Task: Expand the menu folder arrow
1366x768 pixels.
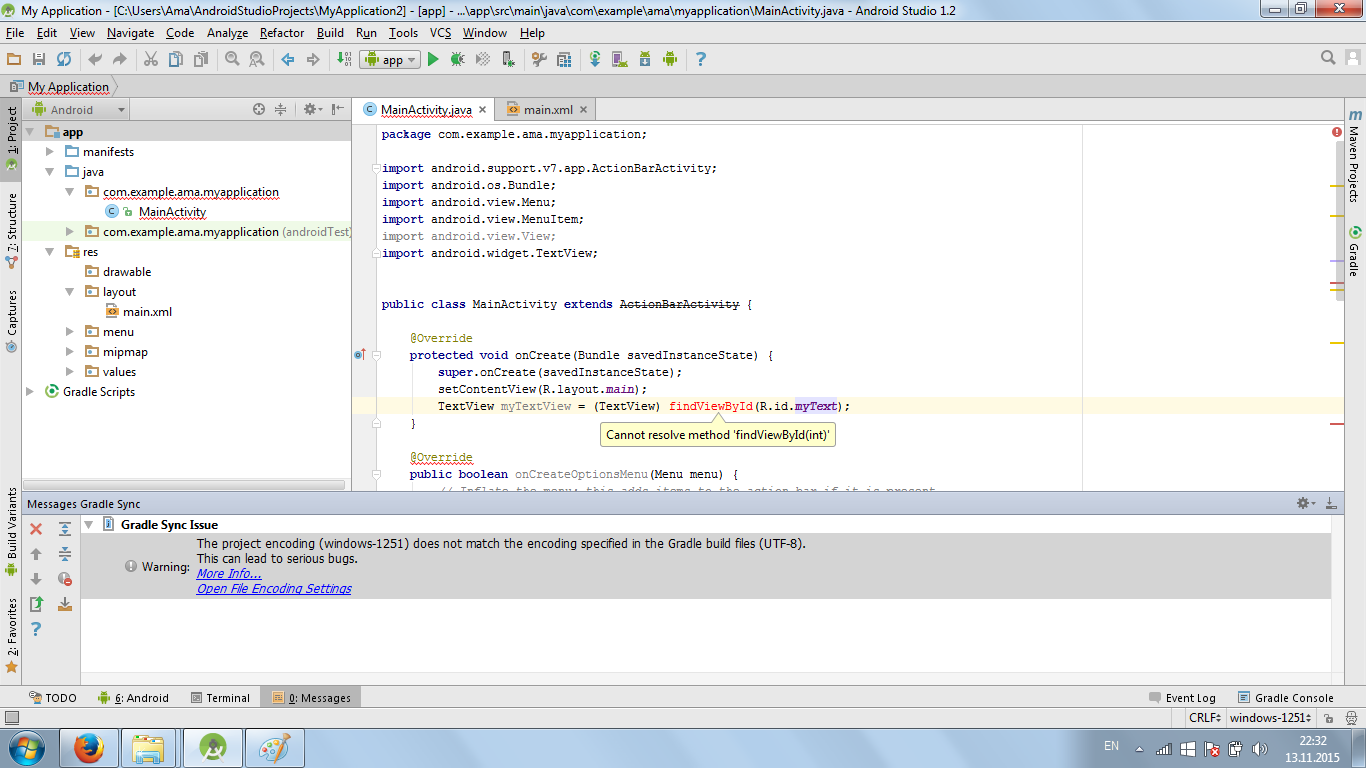Action: point(70,332)
